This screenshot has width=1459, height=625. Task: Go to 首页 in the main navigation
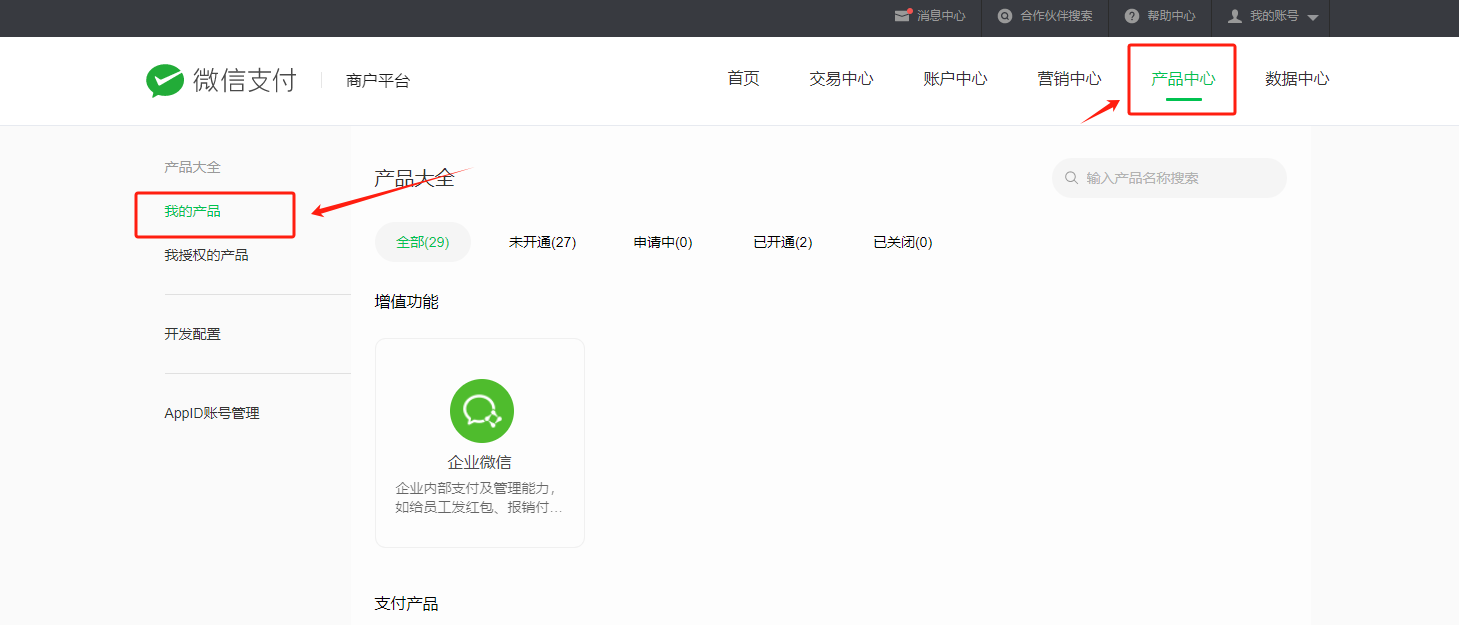[x=743, y=79]
